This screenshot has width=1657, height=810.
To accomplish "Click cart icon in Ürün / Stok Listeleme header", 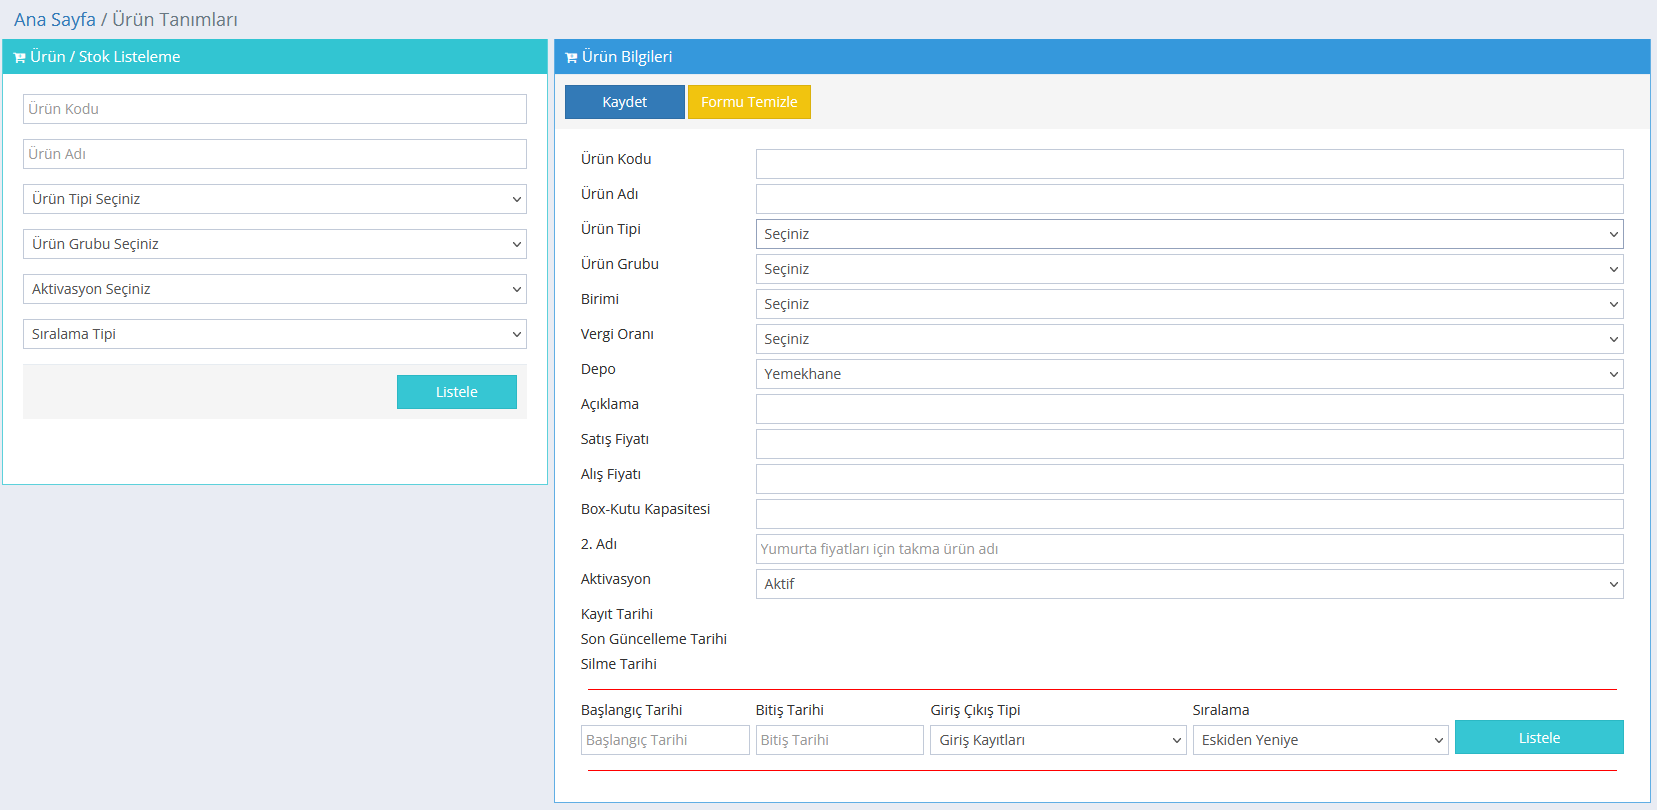I will point(19,58).
